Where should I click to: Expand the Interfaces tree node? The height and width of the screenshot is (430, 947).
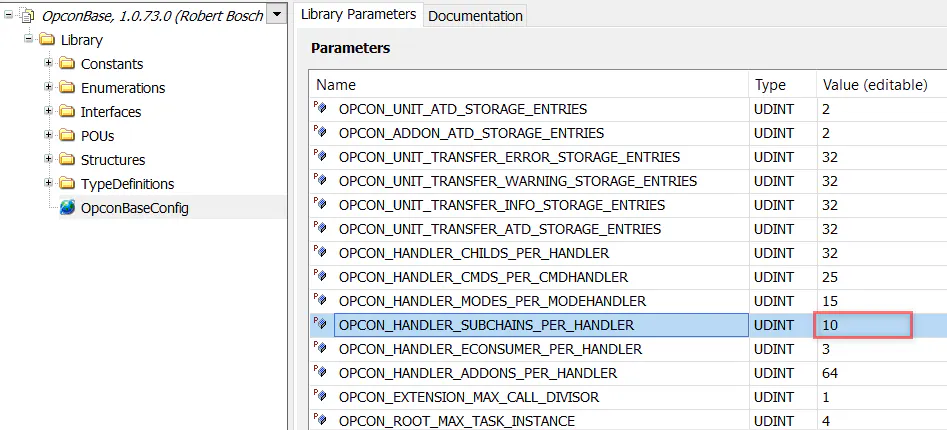click(x=48, y=112)
